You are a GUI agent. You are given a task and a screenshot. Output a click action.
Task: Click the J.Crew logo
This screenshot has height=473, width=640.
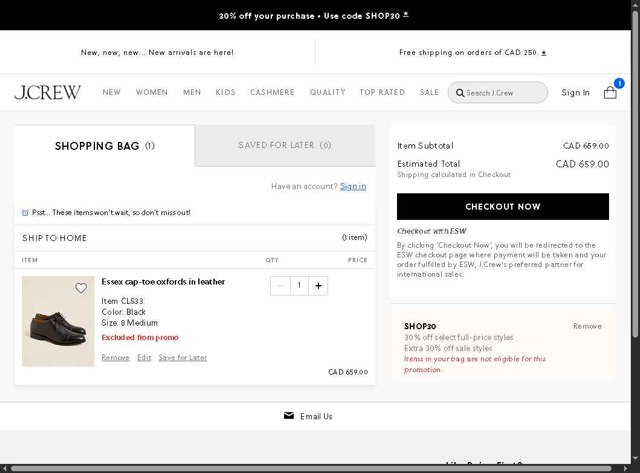pos(48,93)
